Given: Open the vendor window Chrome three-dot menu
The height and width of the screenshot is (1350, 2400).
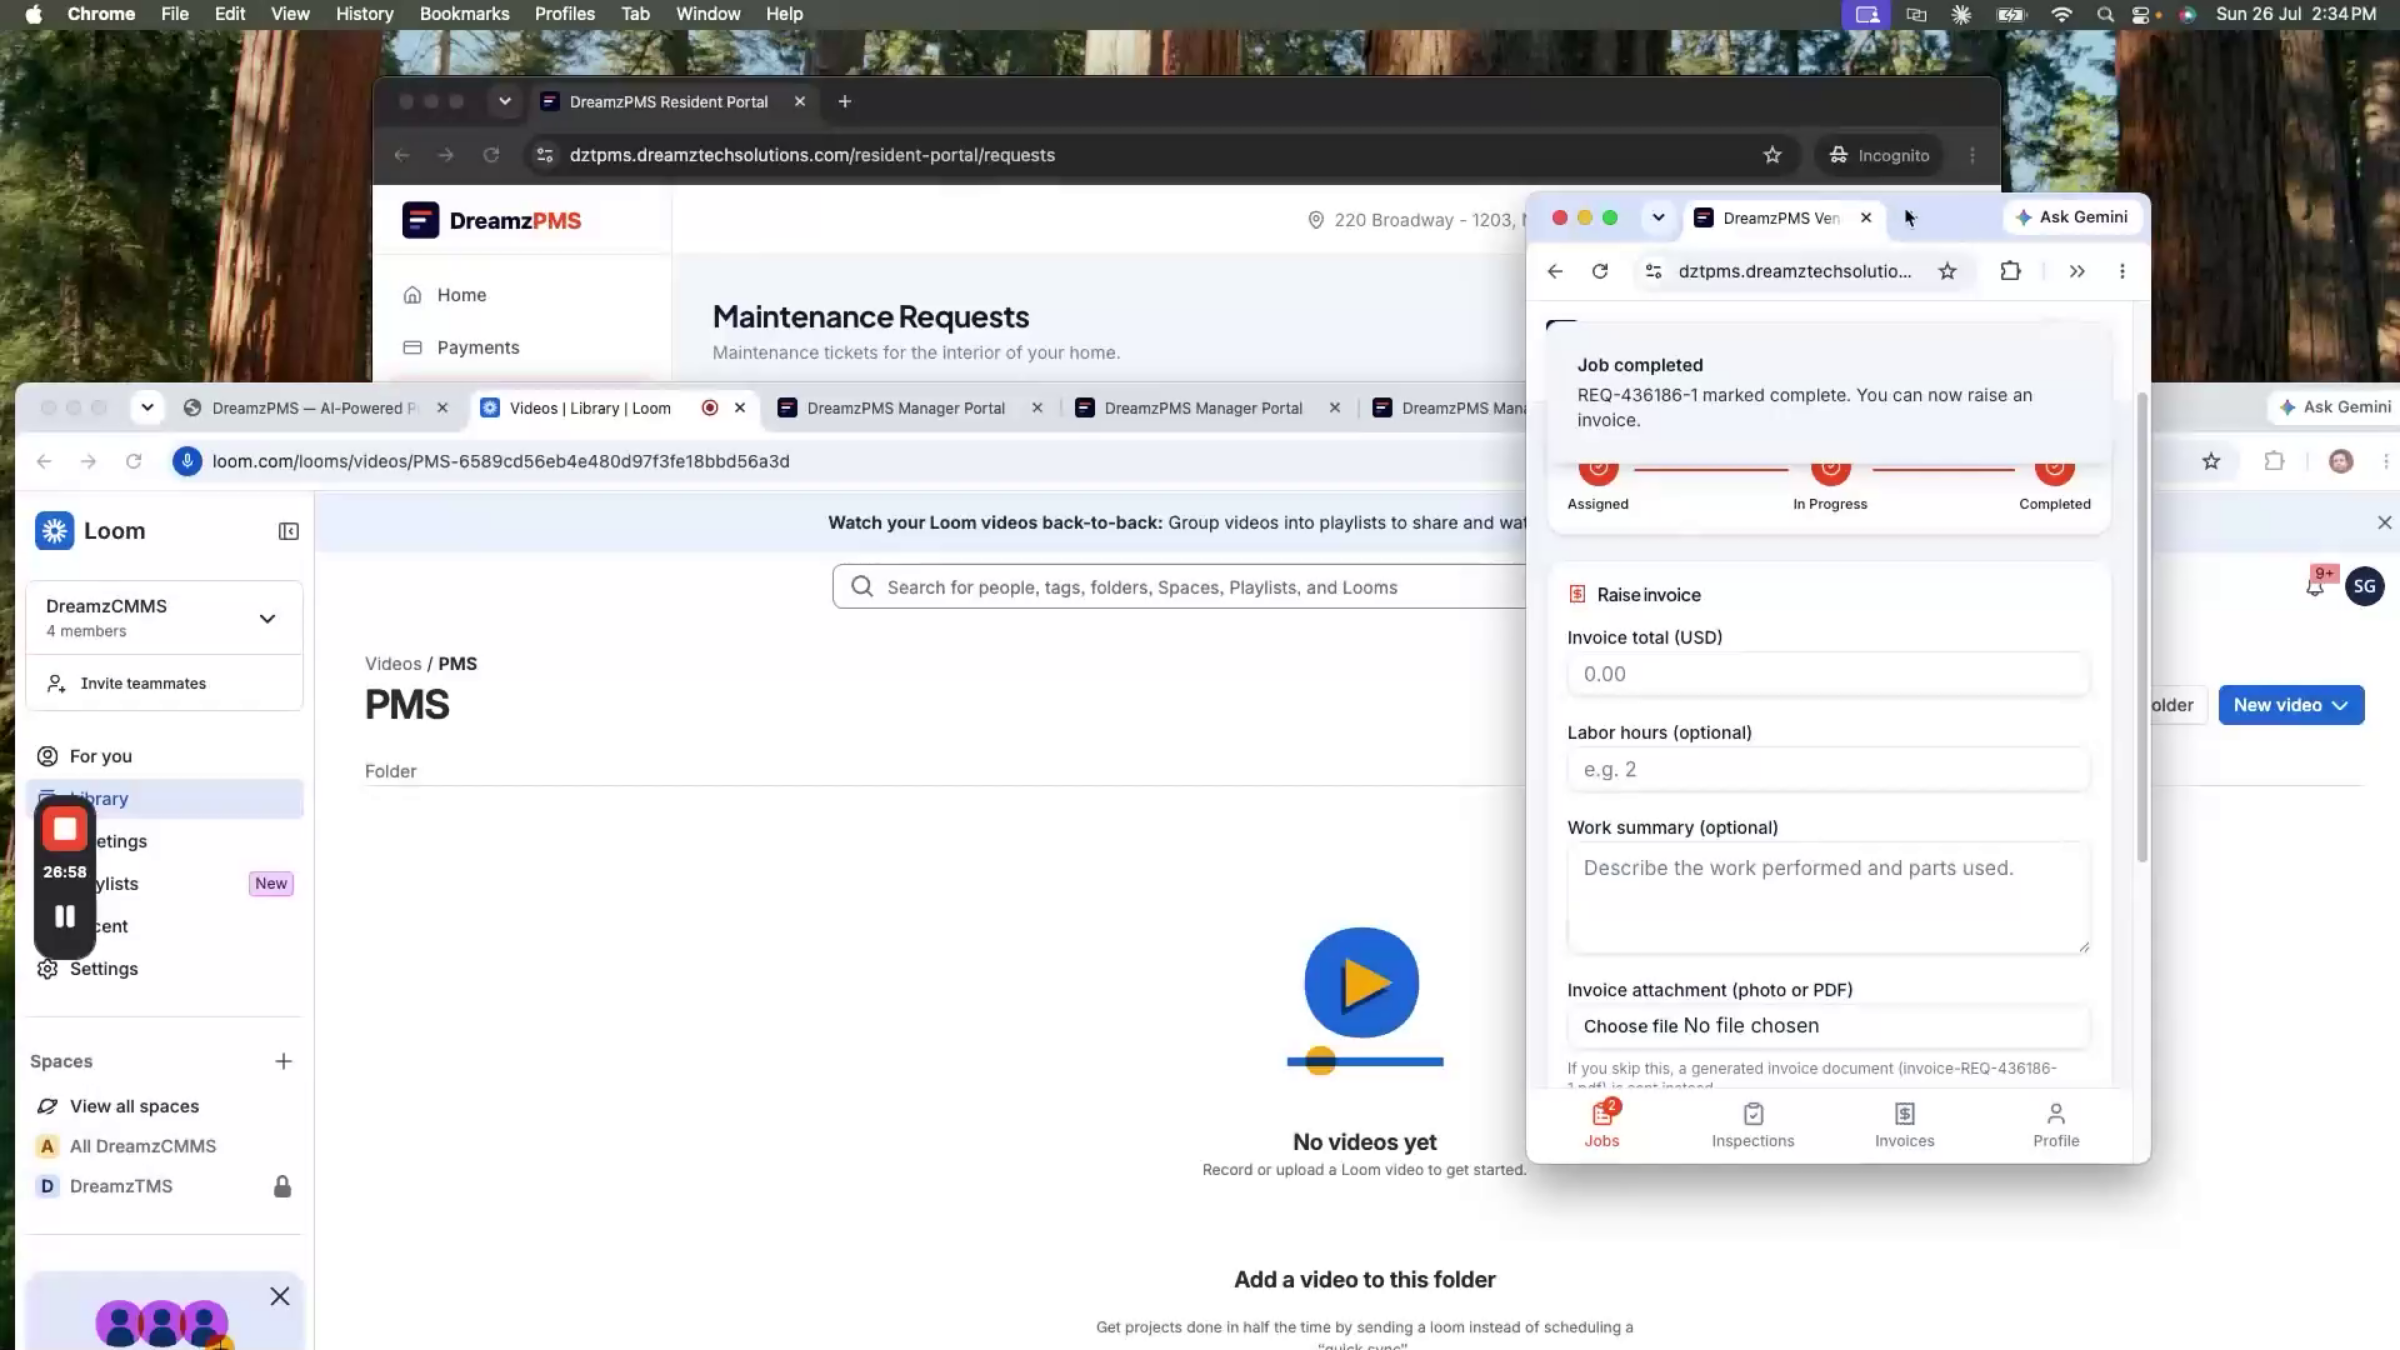Looking at the screenshot, I should (2122, 271).
